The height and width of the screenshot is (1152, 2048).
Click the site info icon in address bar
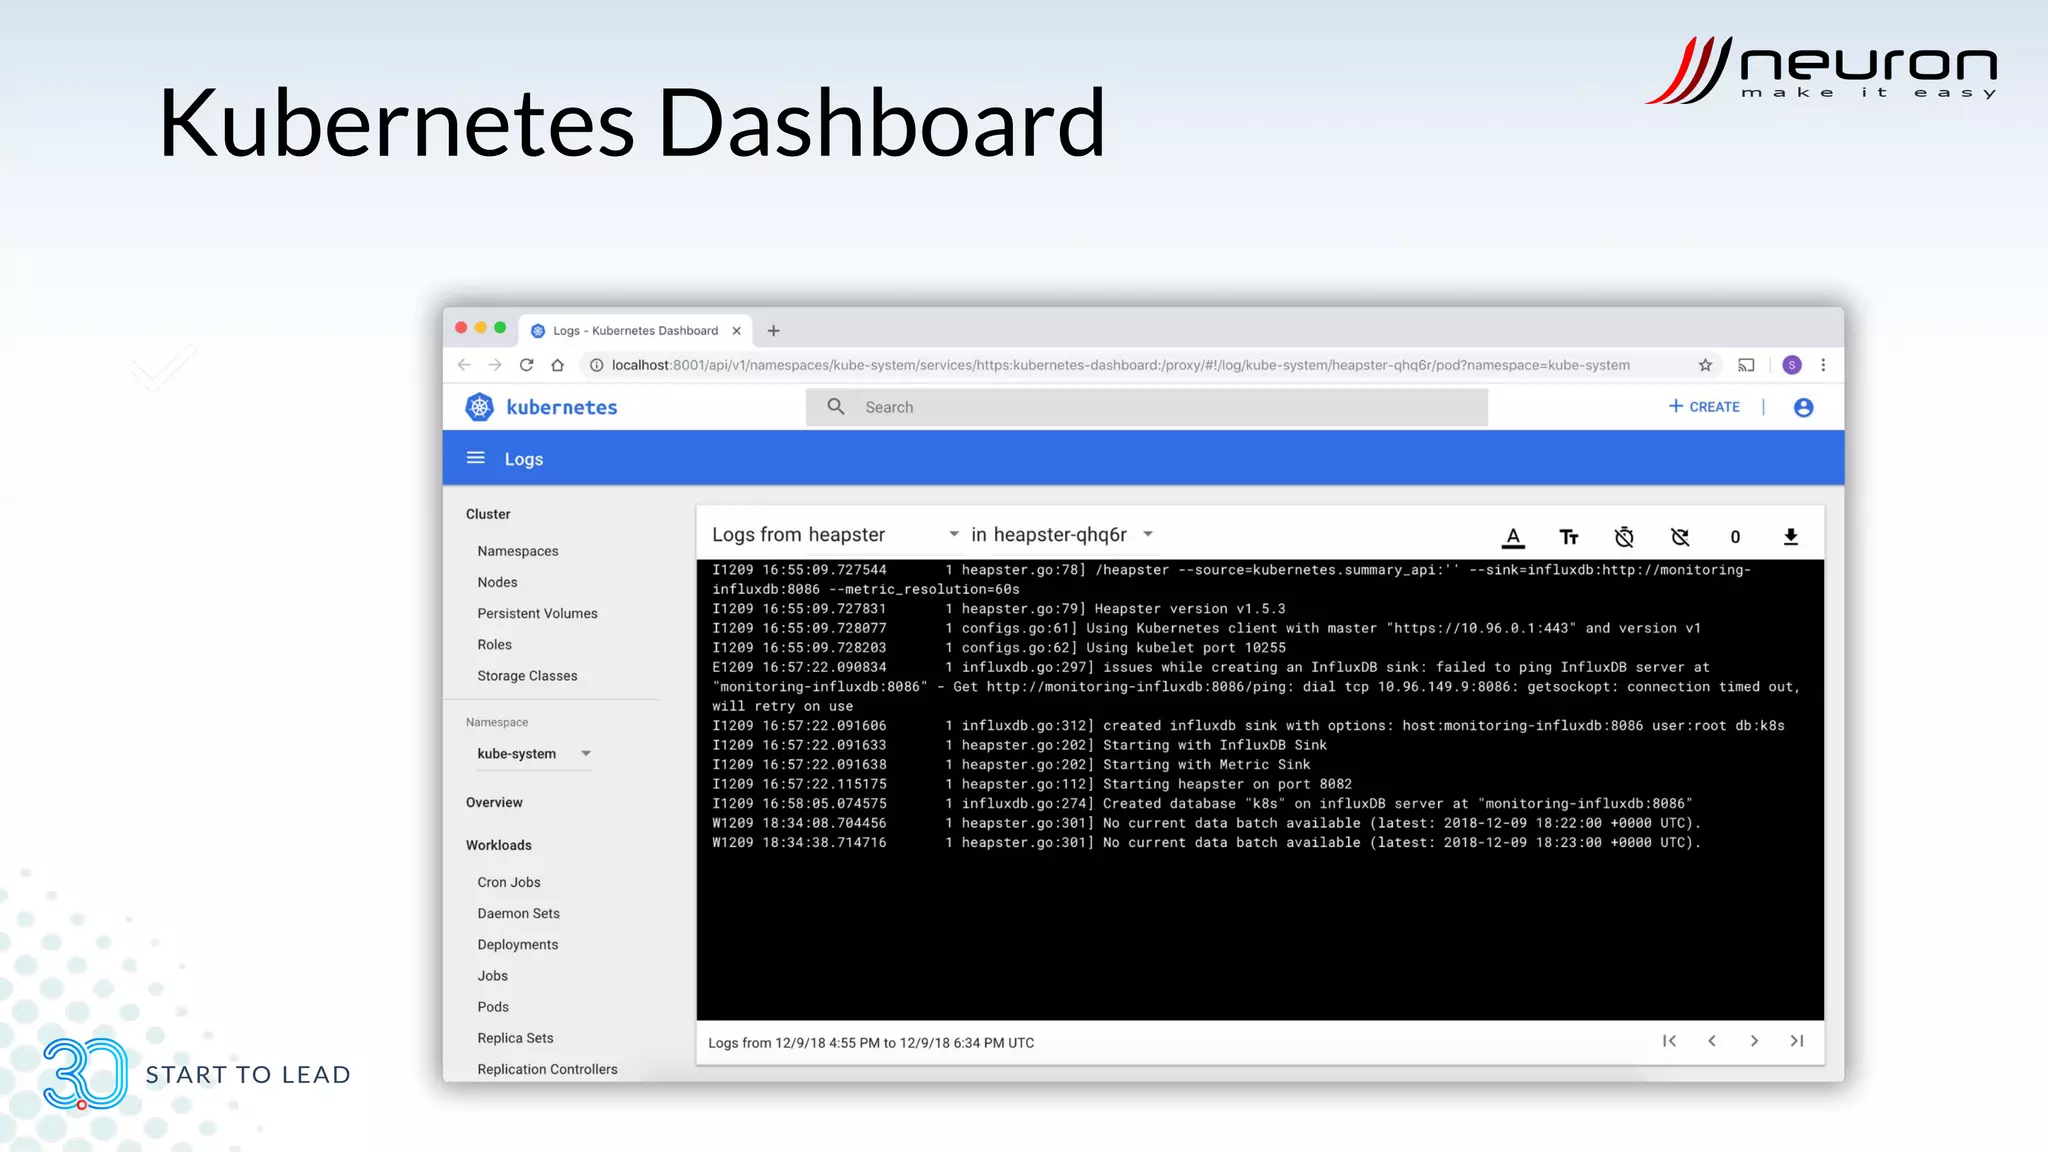pos(596,365)
